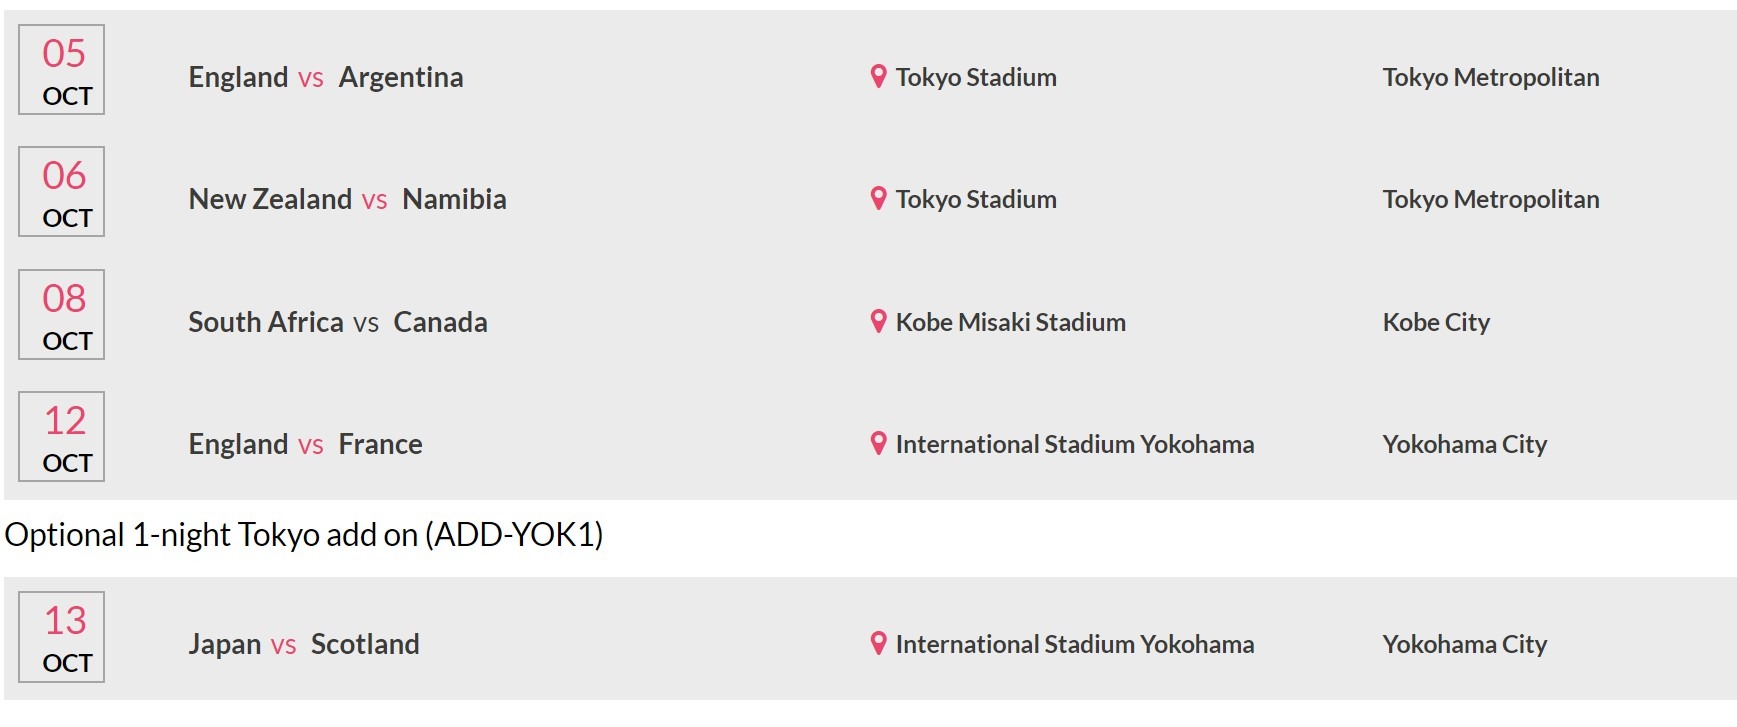Click the Kobe Misaki Stadium venue name
This screenshot has height=727, width=1737.
click(x=1010, y=322)
